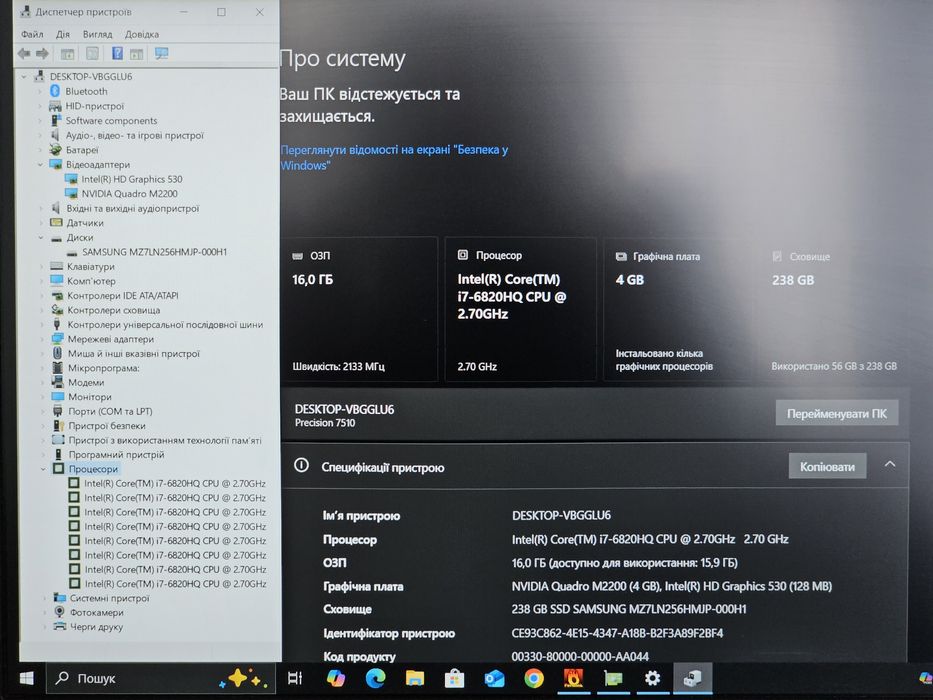This screenshot has height=700, width=933.
Task: Open Microsoft Store from the taskbar
Action: (x=455, y=678)
